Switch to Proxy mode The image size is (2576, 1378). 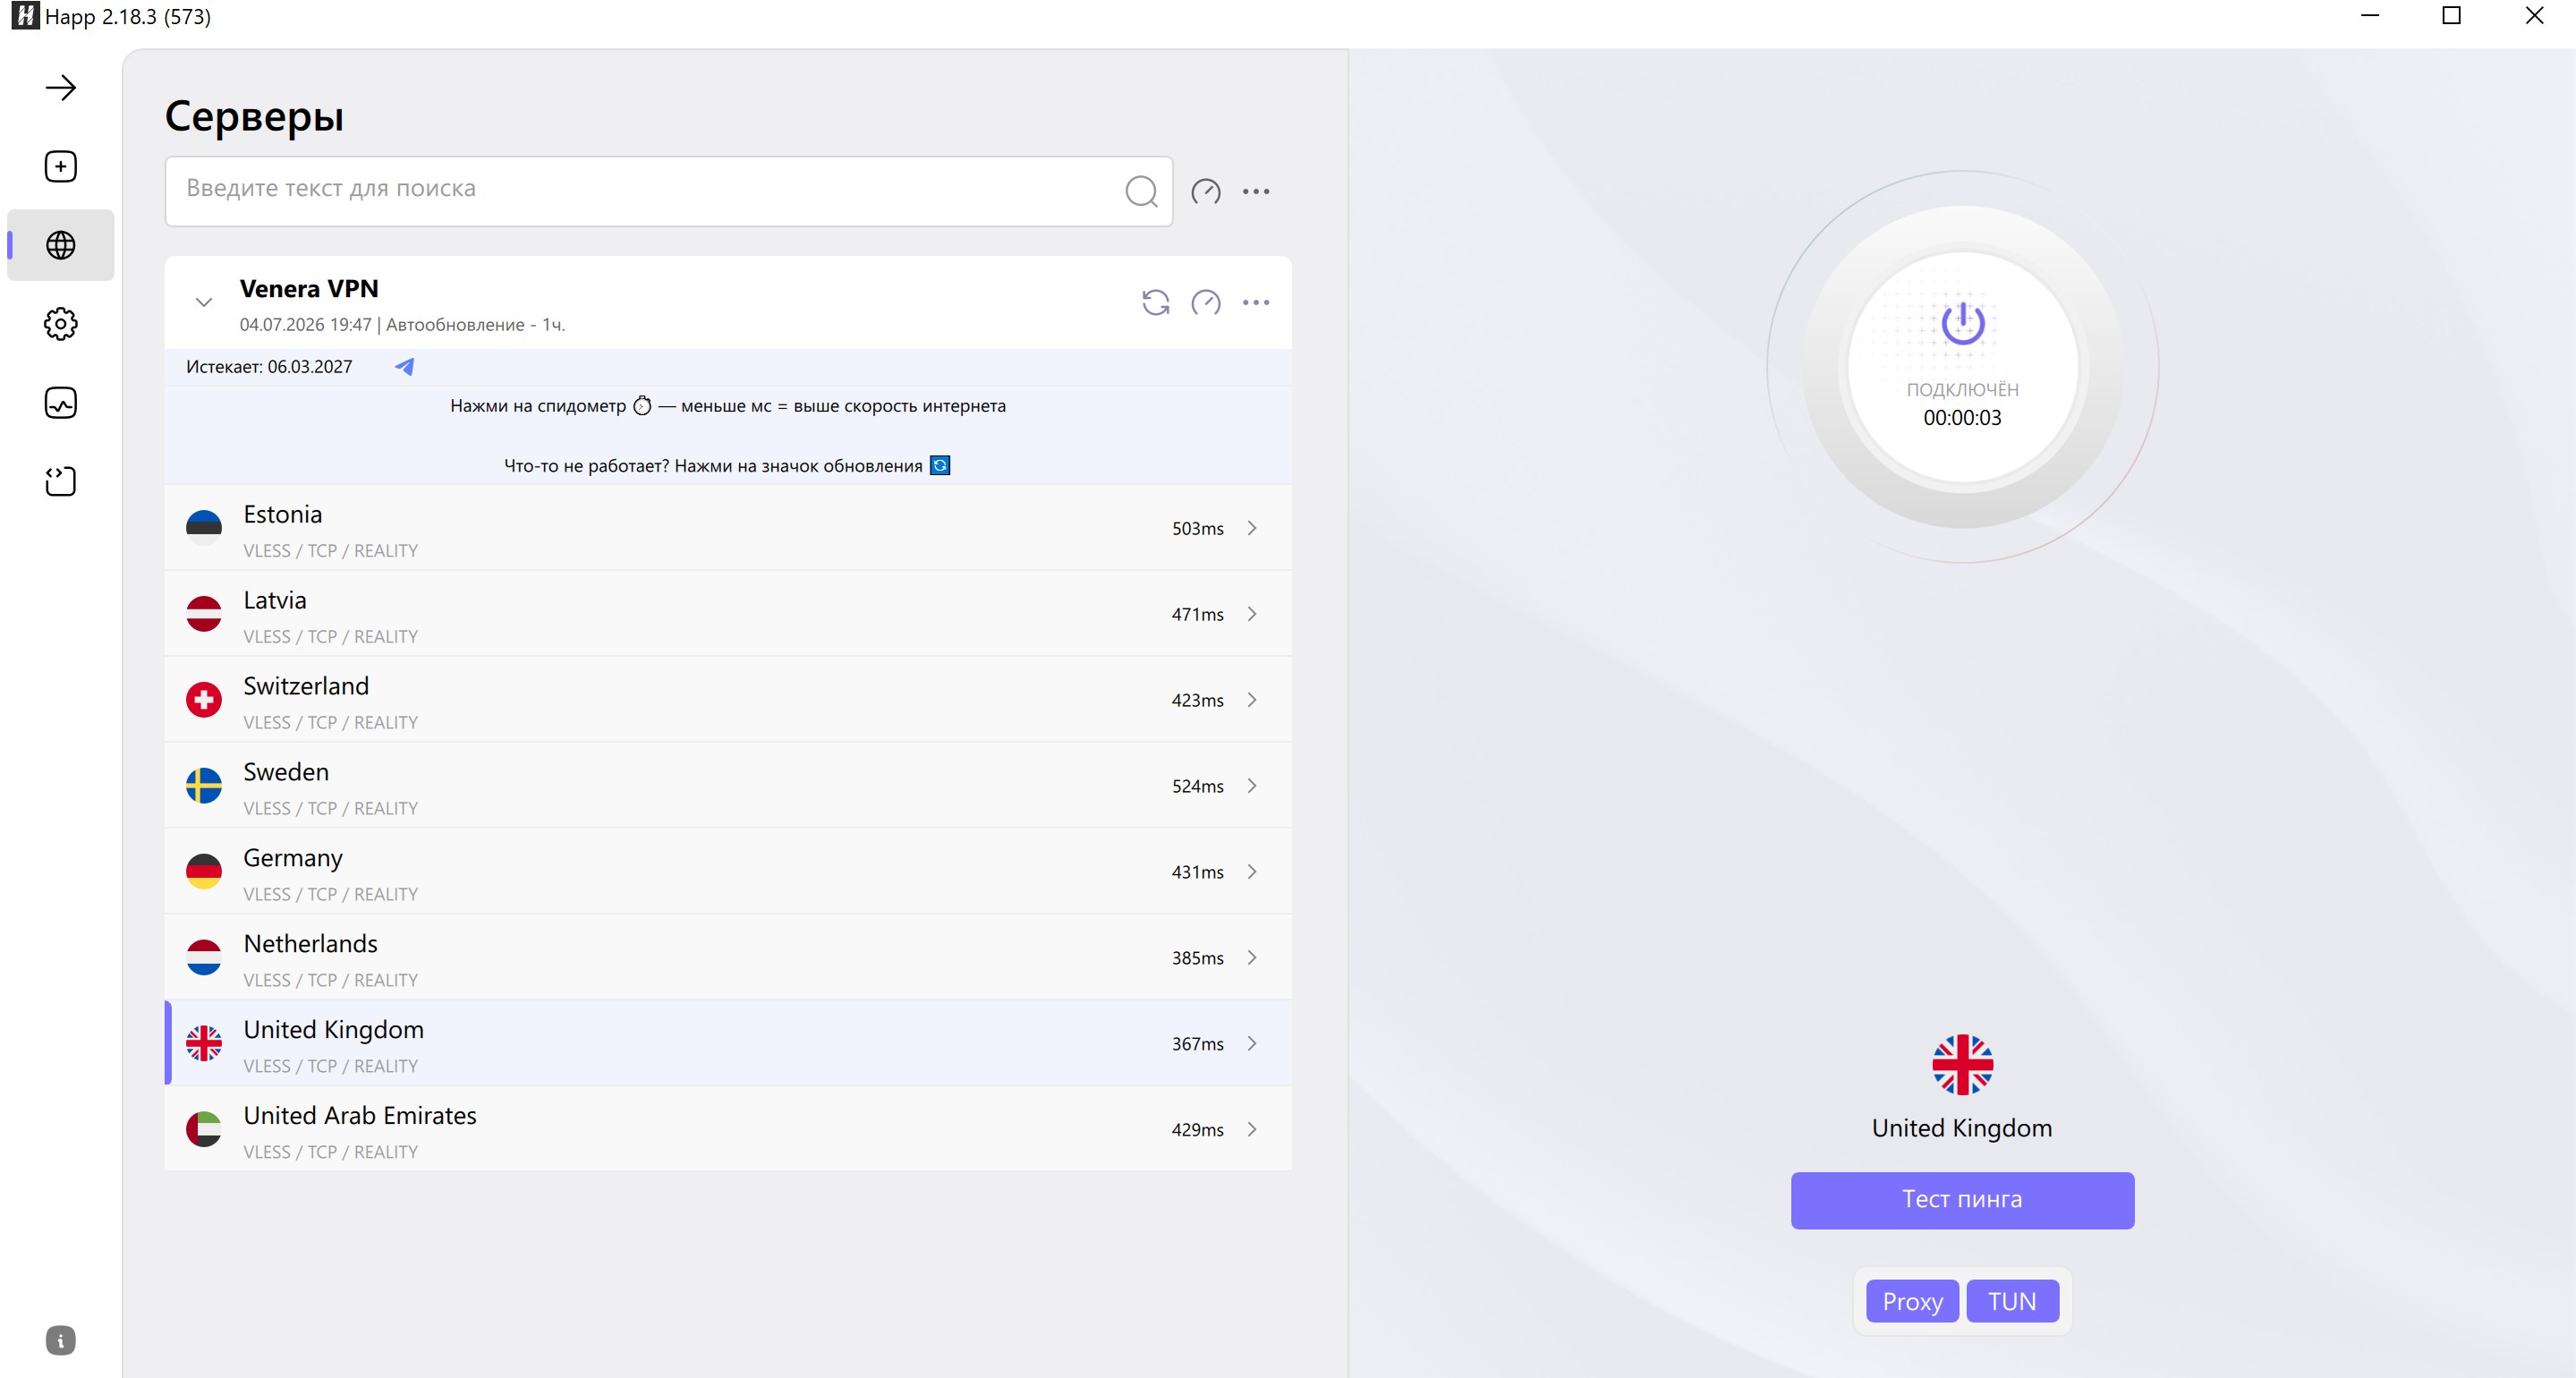click(x=1912, y=1301)
